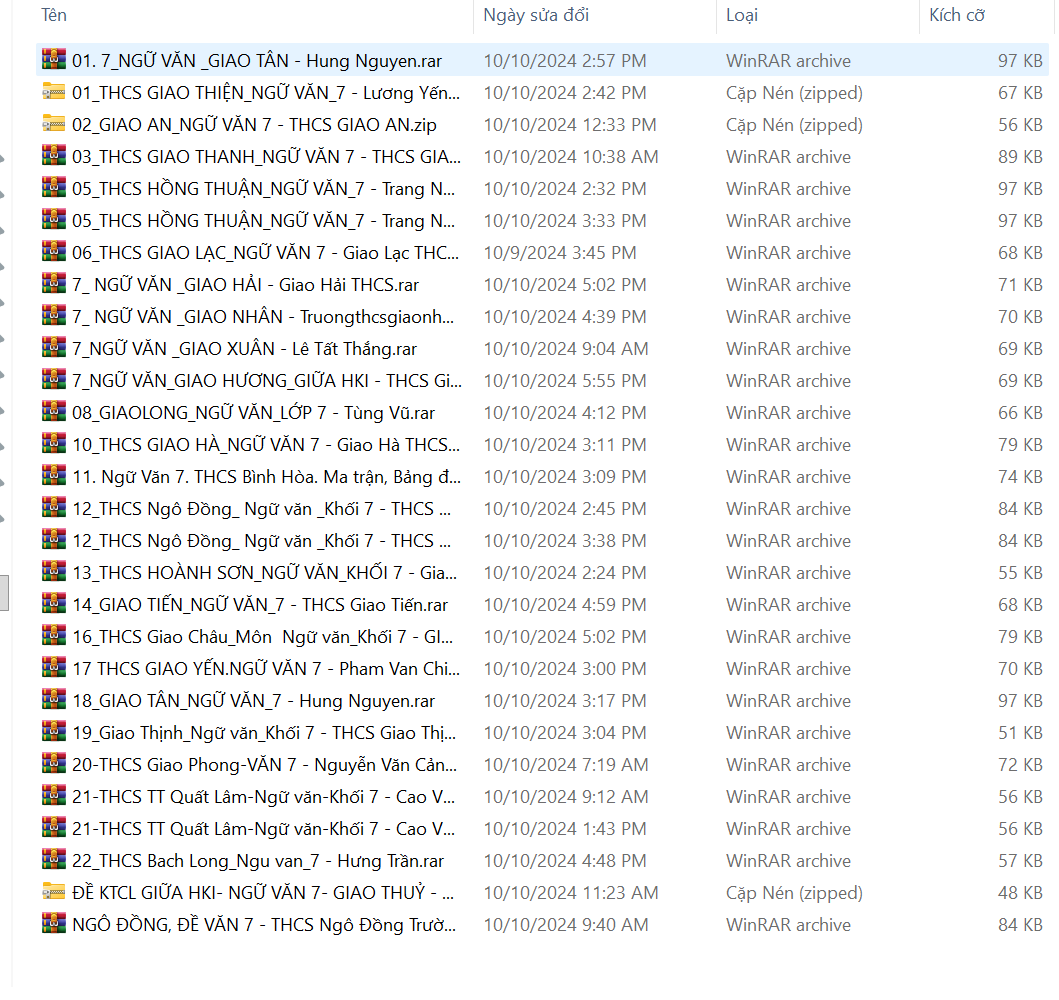Click the RAR icon of 20-THCS Giao Phong-VĂN 7

tap(53, 765)
